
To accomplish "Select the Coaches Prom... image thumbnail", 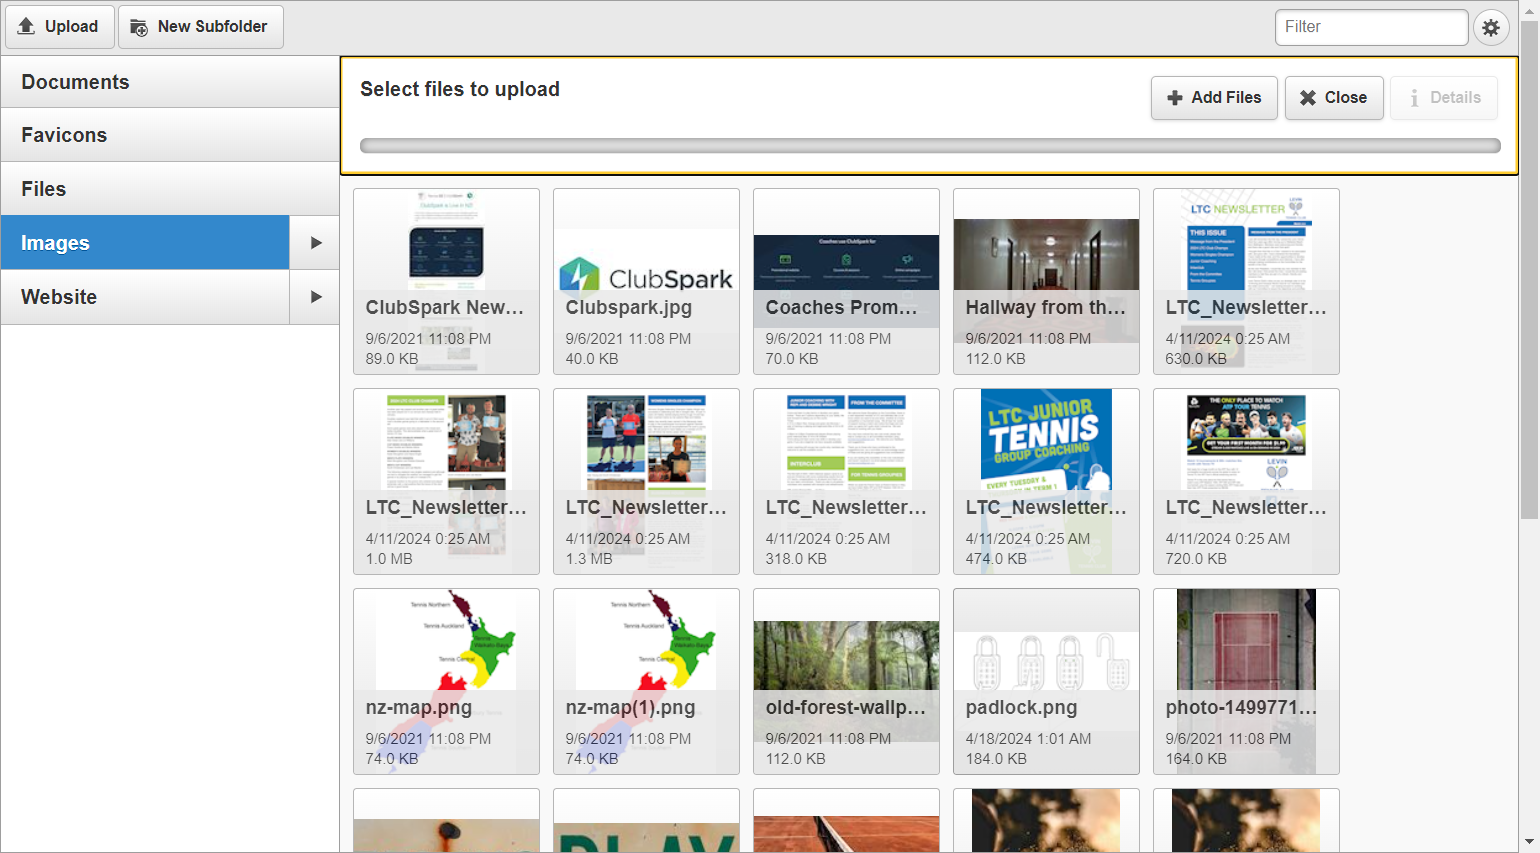I will pos(846,282).
